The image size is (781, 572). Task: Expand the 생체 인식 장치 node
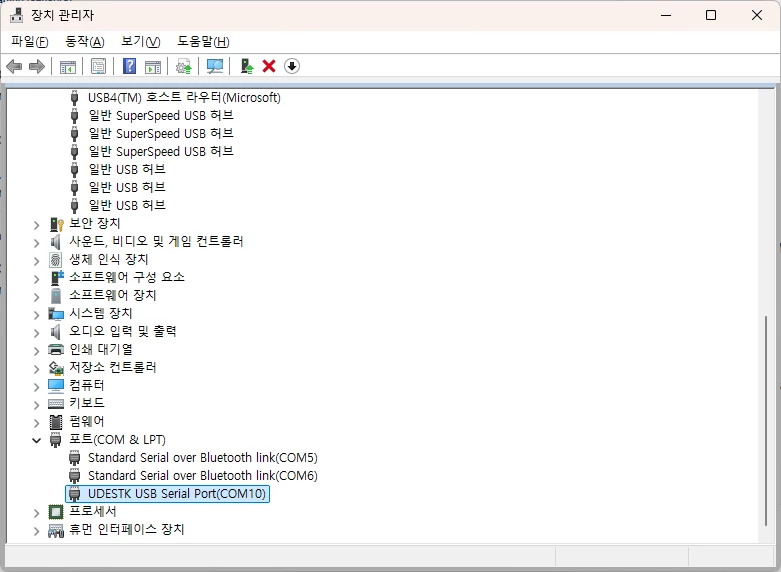point(36,261)
